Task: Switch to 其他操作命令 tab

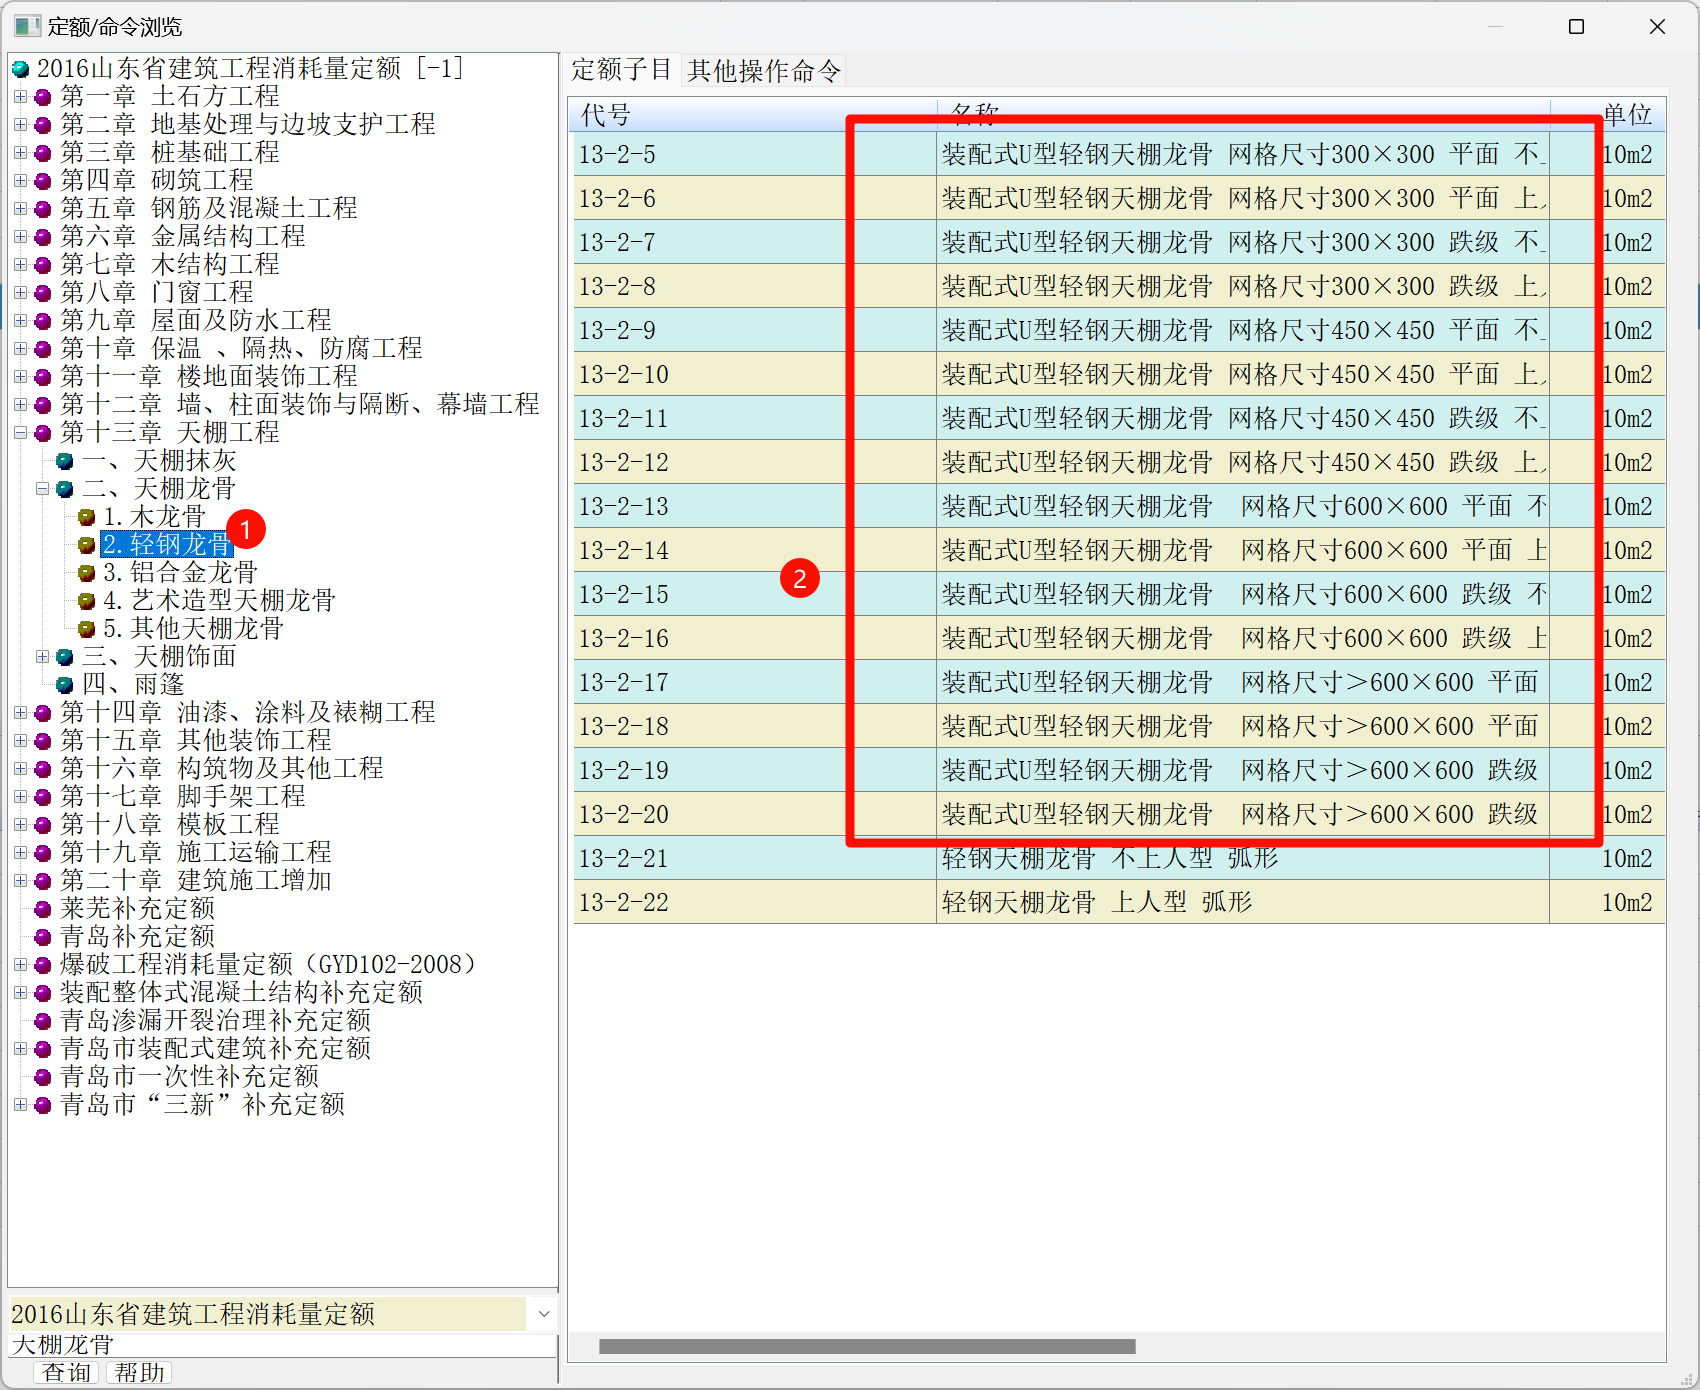Action: click(764, 70)
